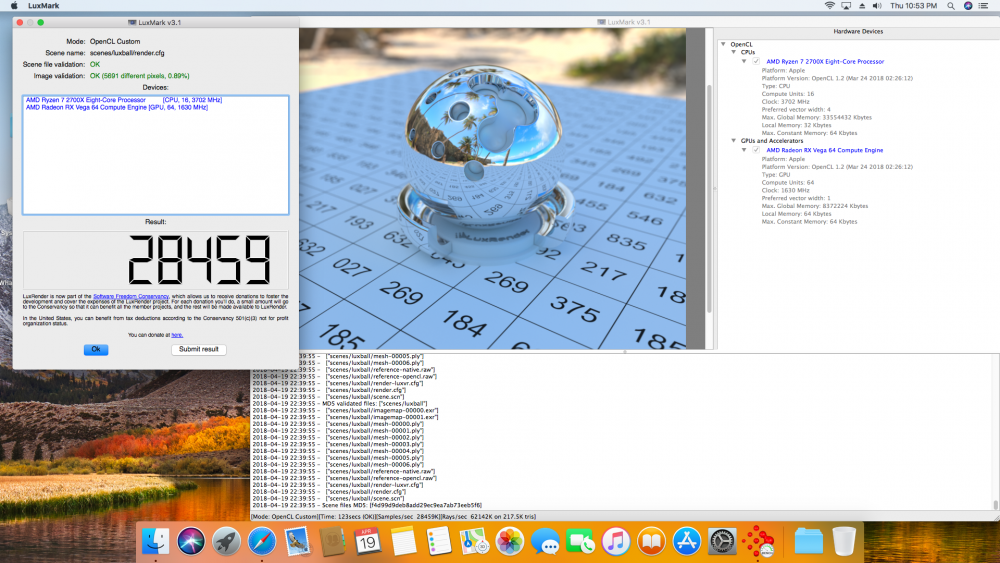The image size is (1000, 563).
Task: Open Launchpad rocket icon
Action: tap(226, 541)
